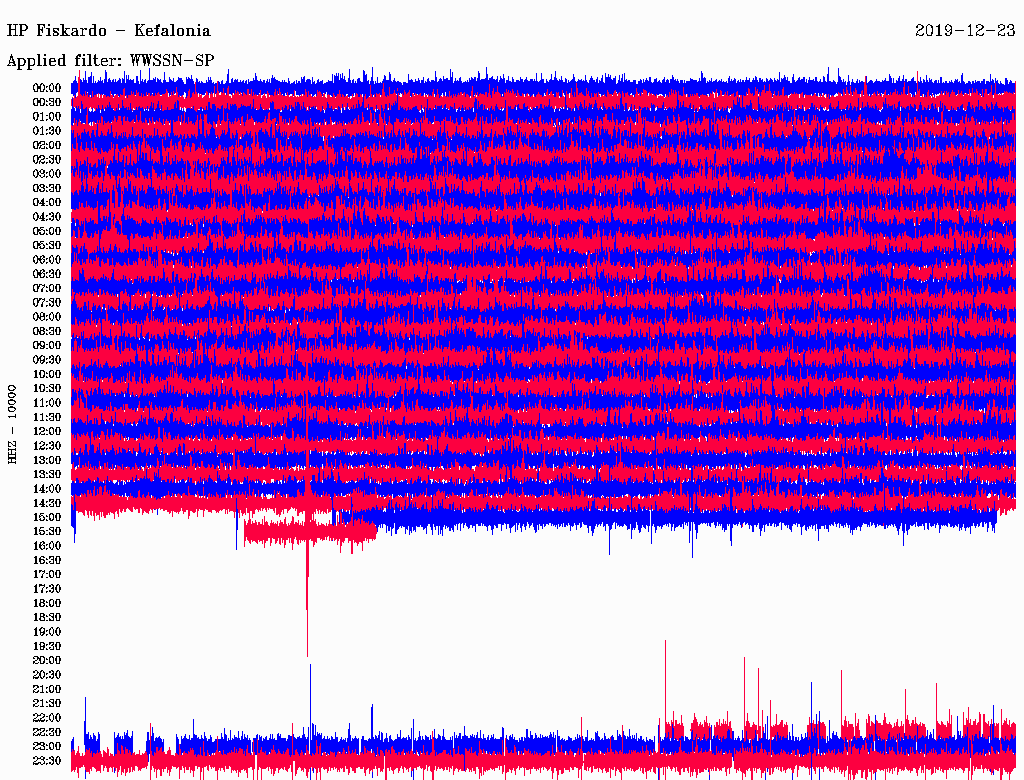Select the 03:30 time label
The image size is (1024, 780).
tap(47, 188)
